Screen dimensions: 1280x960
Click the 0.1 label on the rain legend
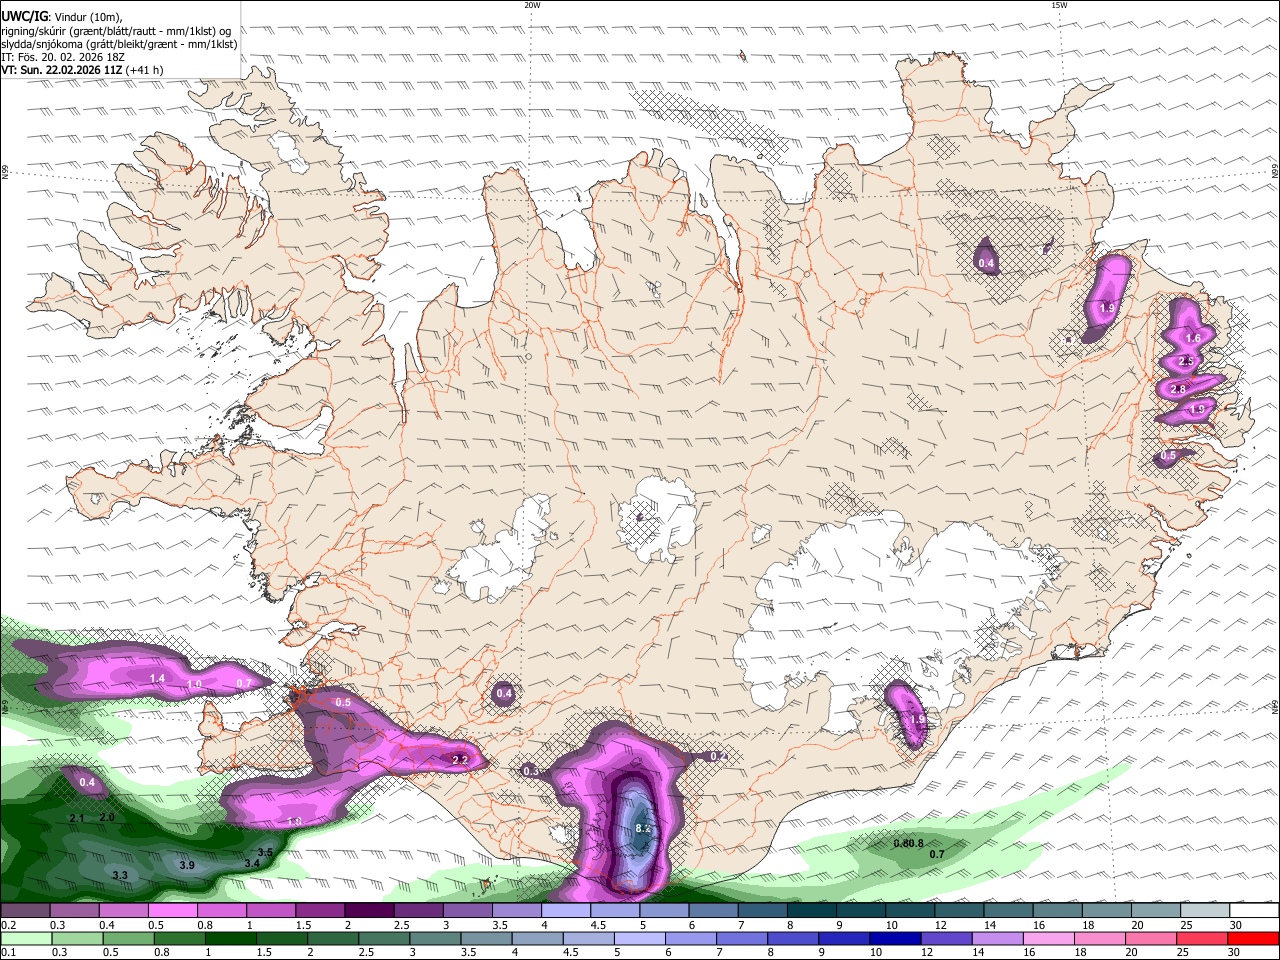[7, 952]
